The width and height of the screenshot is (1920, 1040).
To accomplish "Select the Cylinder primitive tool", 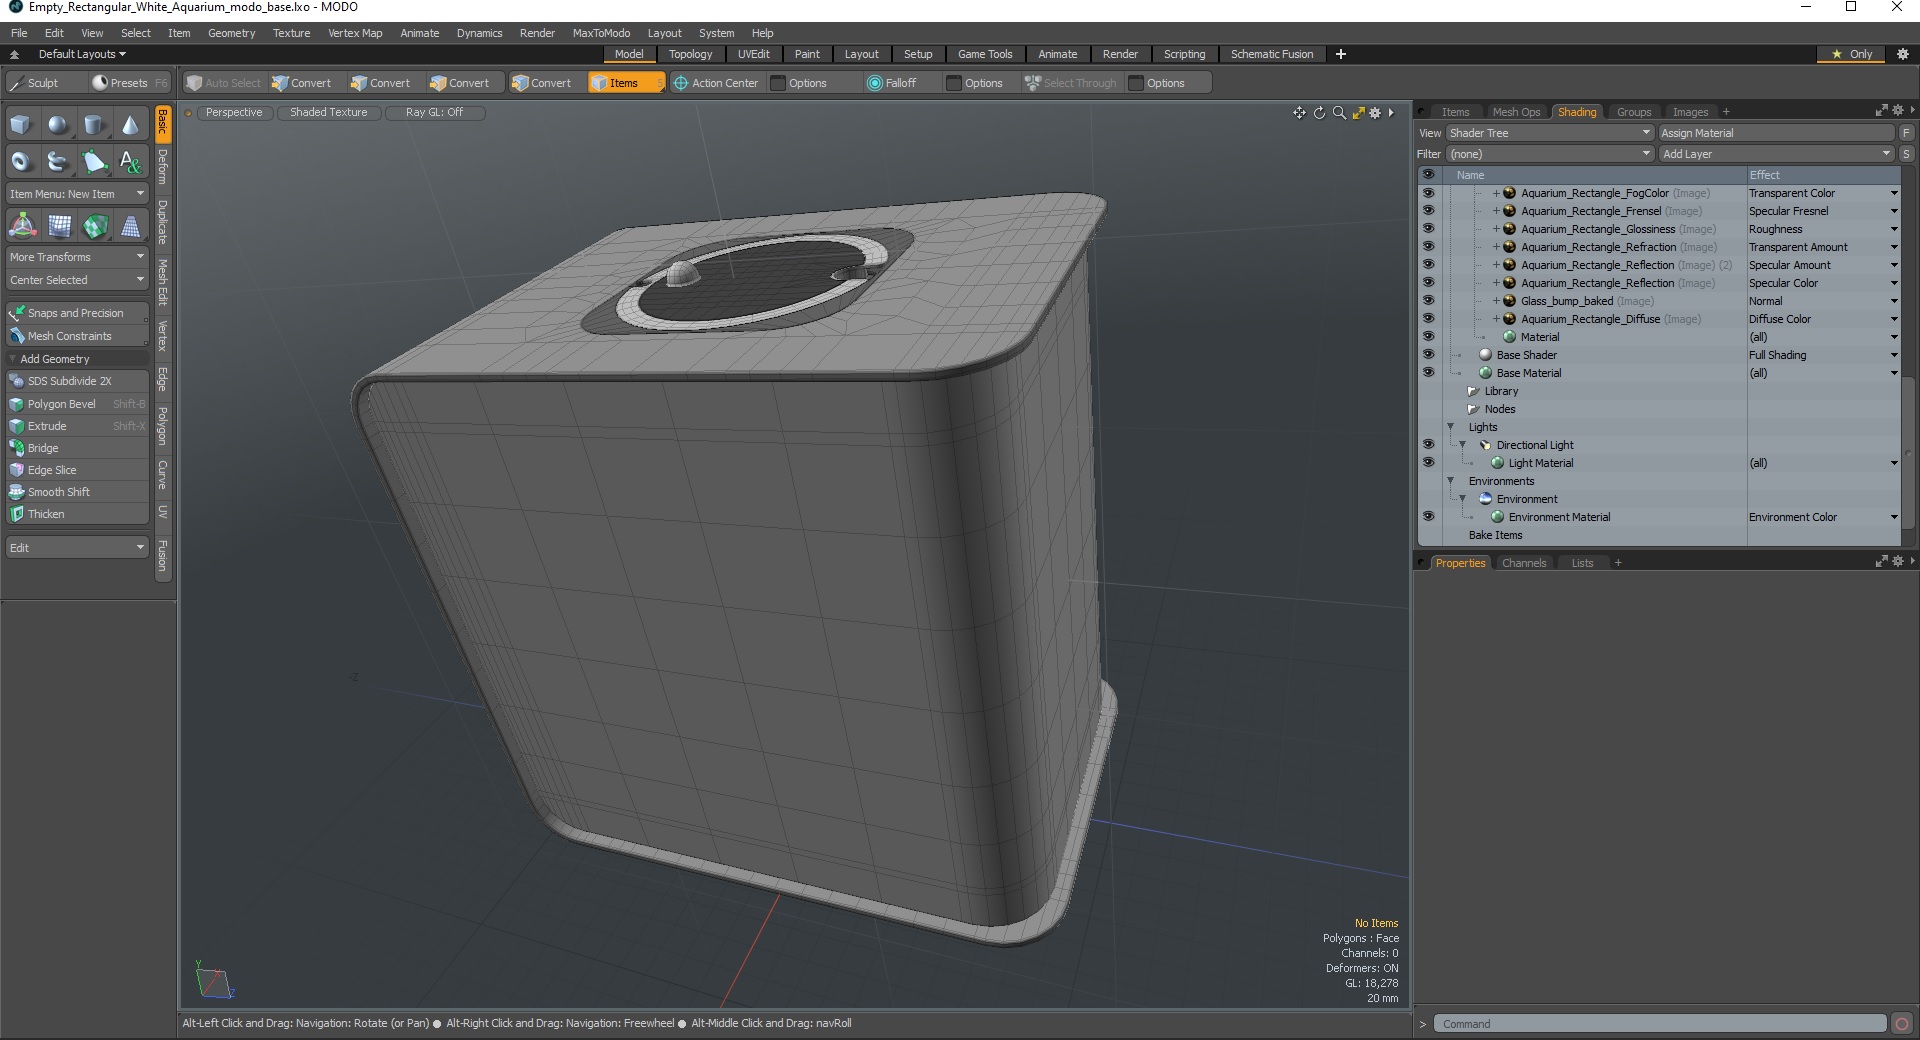I will point(94,125).
